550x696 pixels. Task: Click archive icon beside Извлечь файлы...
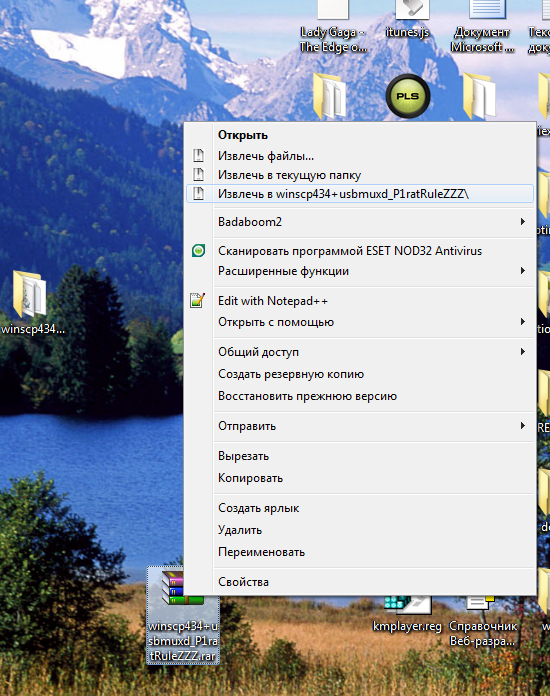[x=198, y=156]
